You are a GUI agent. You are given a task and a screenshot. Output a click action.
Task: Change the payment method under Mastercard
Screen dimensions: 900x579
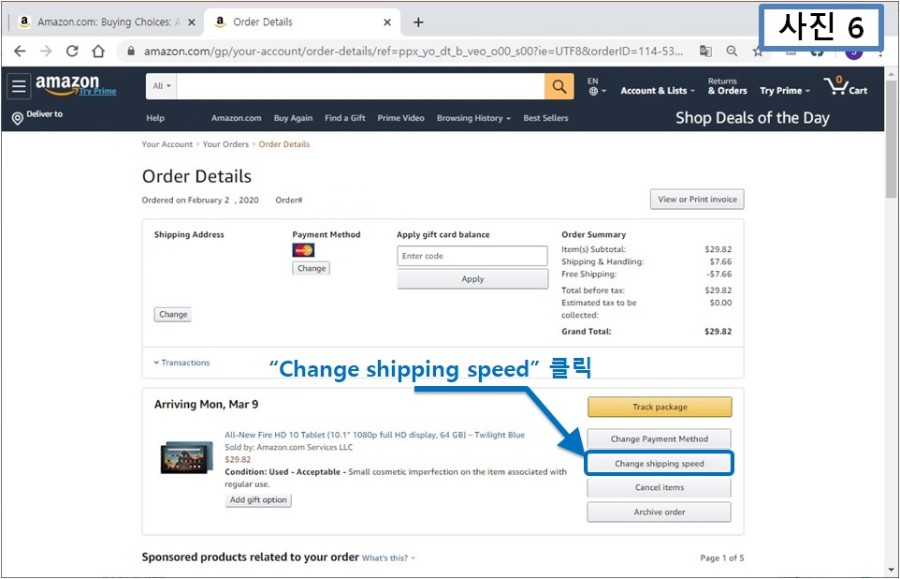coord(311,268)
